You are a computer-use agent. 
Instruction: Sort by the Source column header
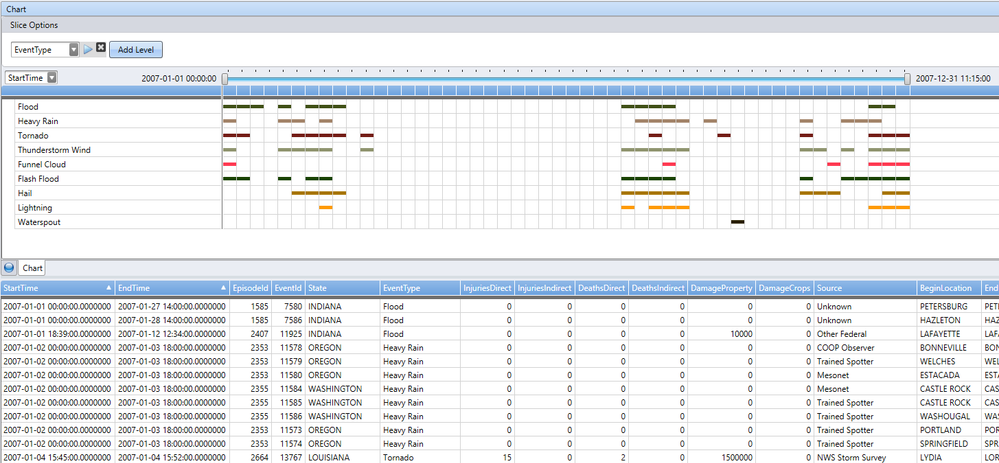click(866, 288)
